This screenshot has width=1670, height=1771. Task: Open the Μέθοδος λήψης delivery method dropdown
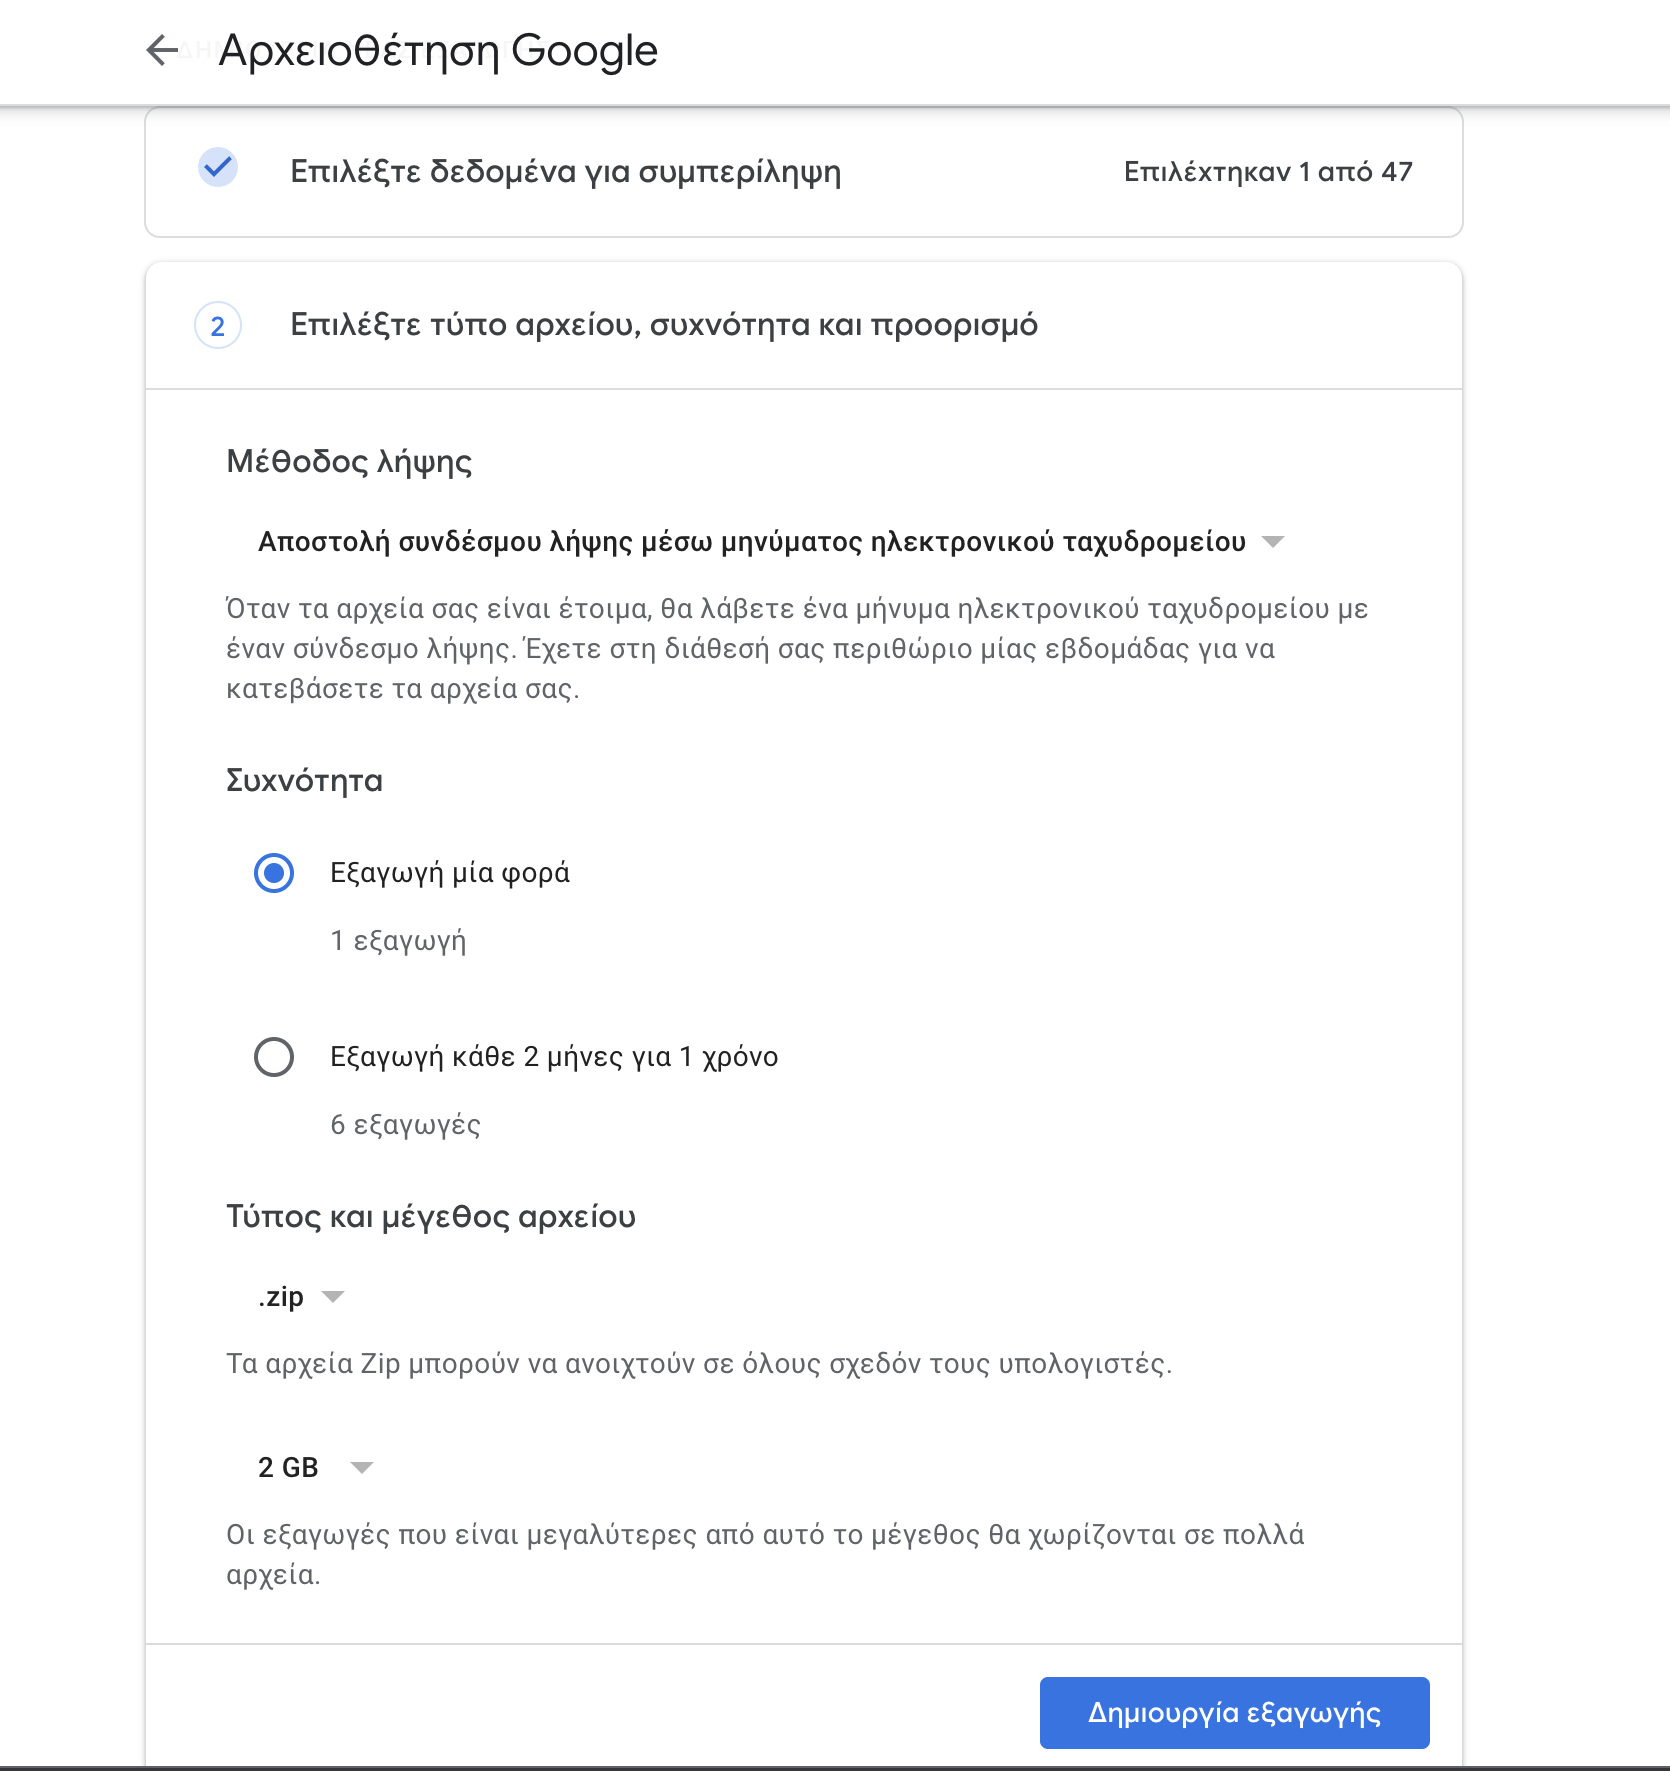[x=770, y=542]
